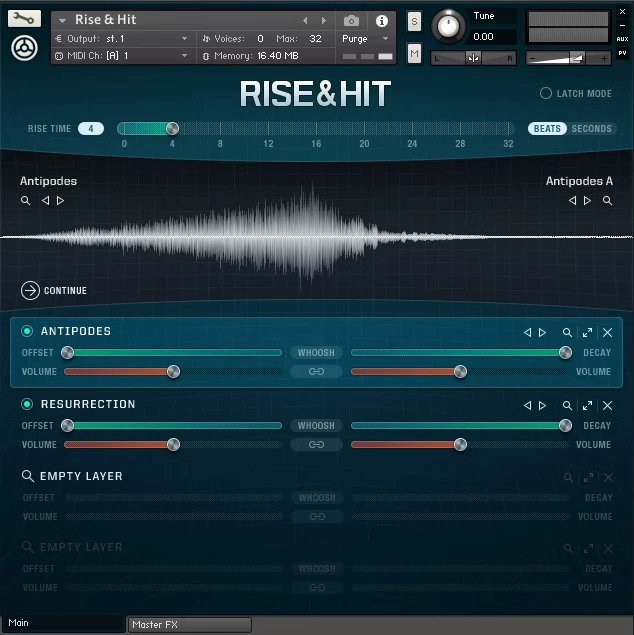Adjust Antipodes Decay slider

565,352
